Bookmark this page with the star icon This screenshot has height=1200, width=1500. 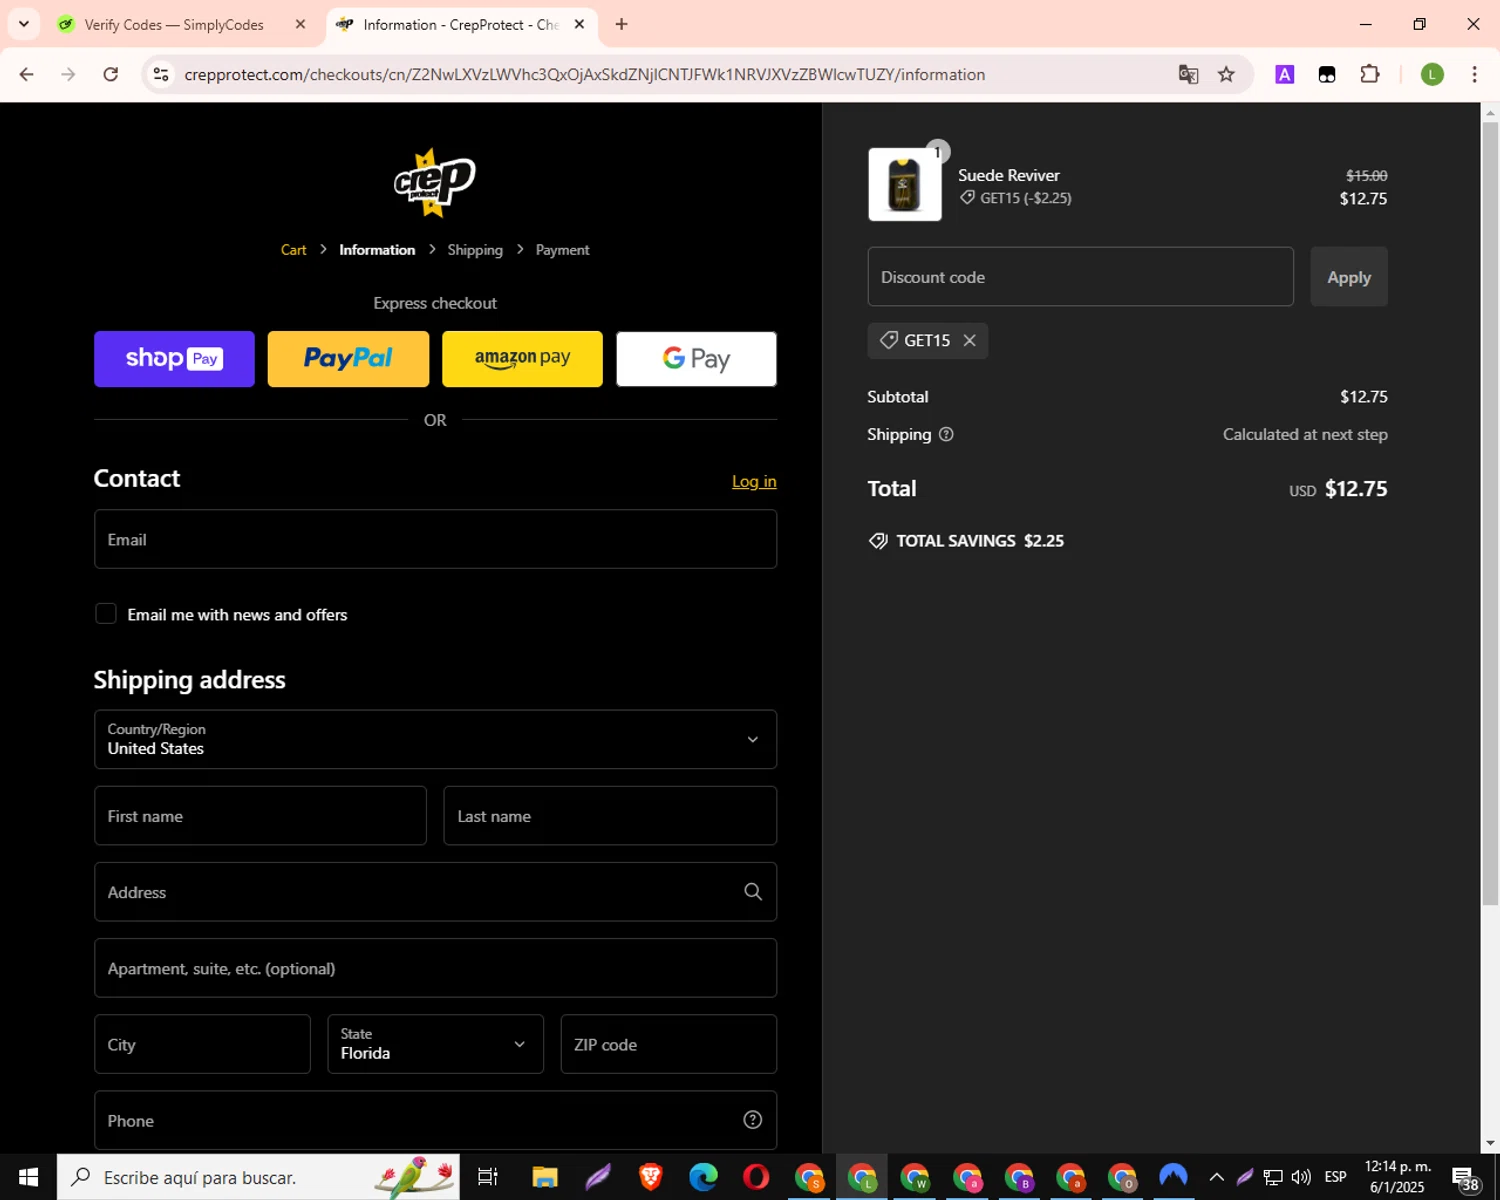(x=1226, y=75)
